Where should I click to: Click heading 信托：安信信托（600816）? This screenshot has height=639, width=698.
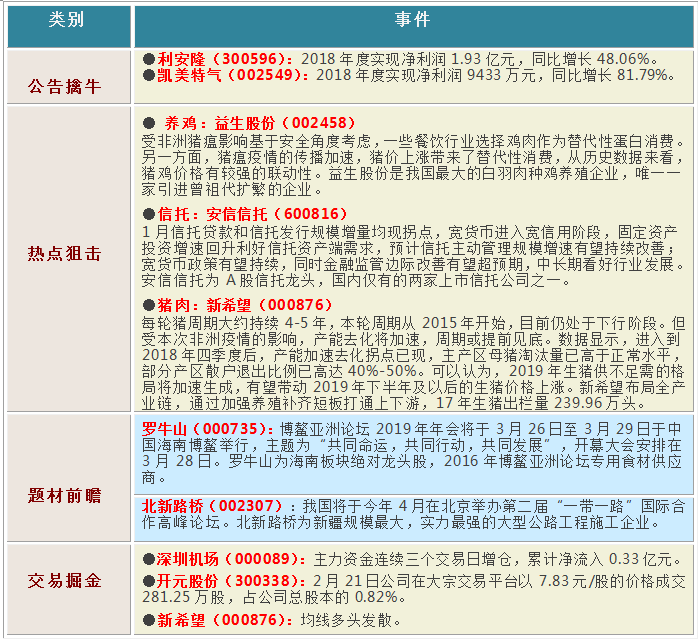click(x=252, y=214)
